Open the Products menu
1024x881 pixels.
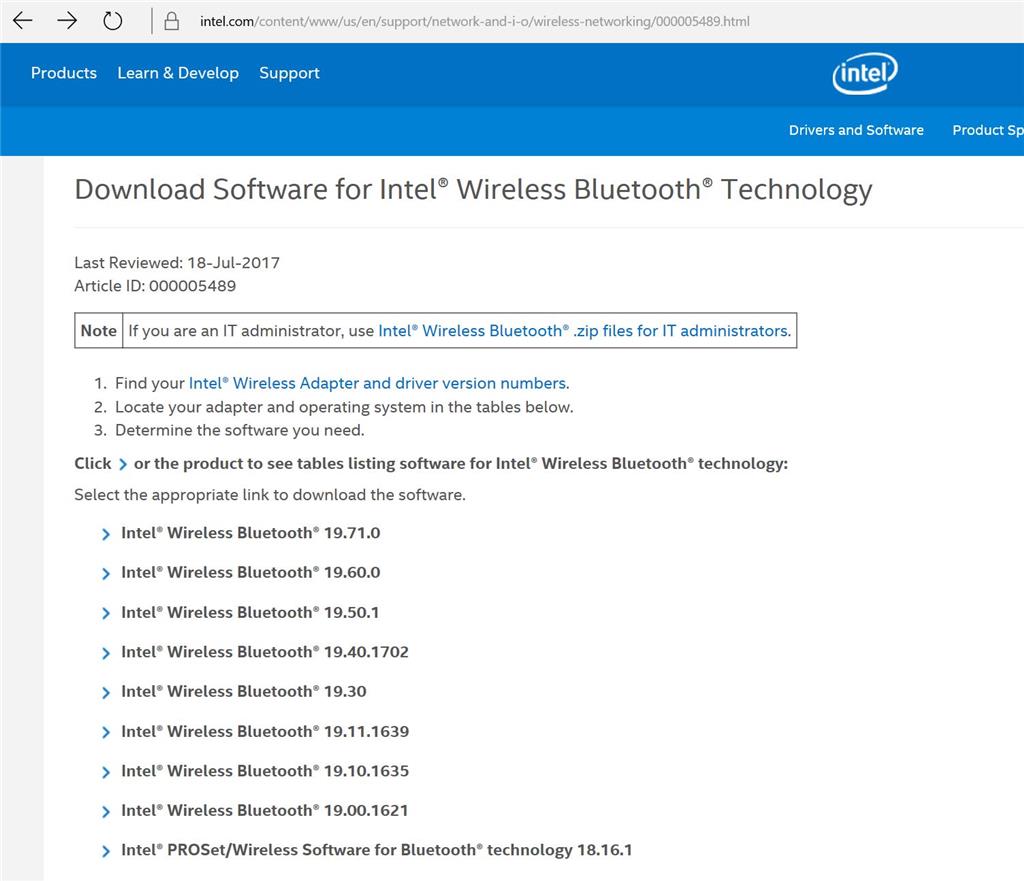pos(63,73)
